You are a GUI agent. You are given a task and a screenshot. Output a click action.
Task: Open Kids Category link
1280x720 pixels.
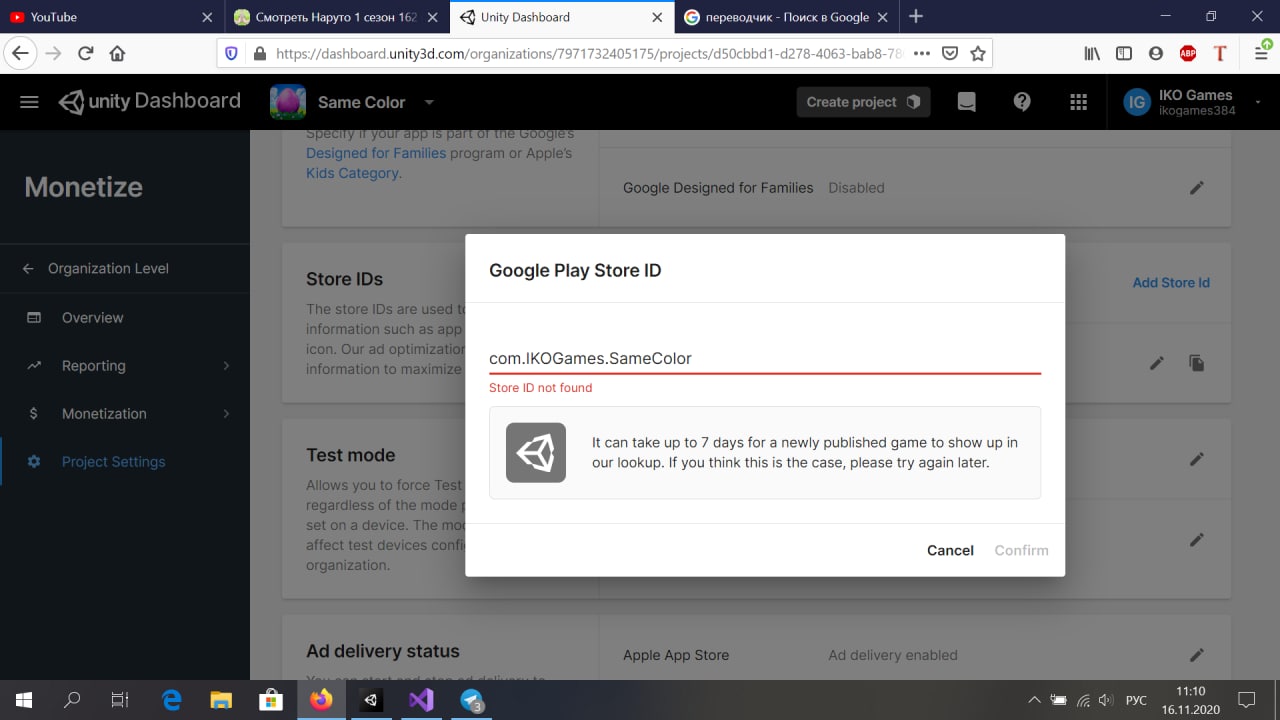[x=353, y=173]
